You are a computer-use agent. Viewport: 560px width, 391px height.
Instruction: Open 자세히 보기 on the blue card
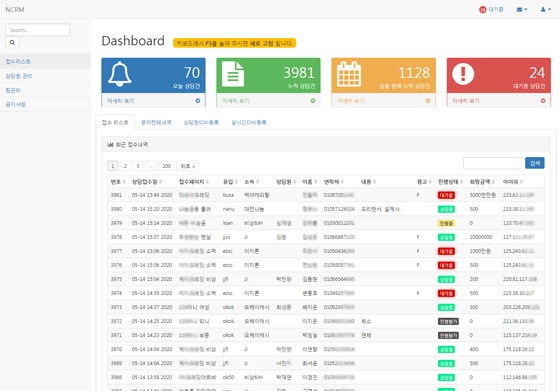(121, 101)
